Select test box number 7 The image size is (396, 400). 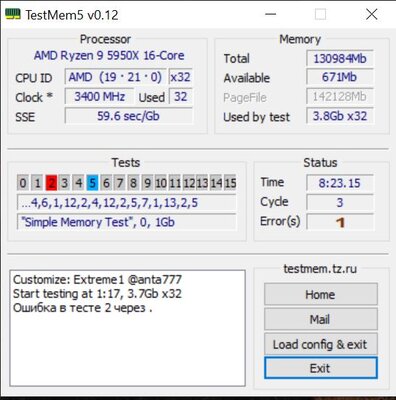pos(120,183)
